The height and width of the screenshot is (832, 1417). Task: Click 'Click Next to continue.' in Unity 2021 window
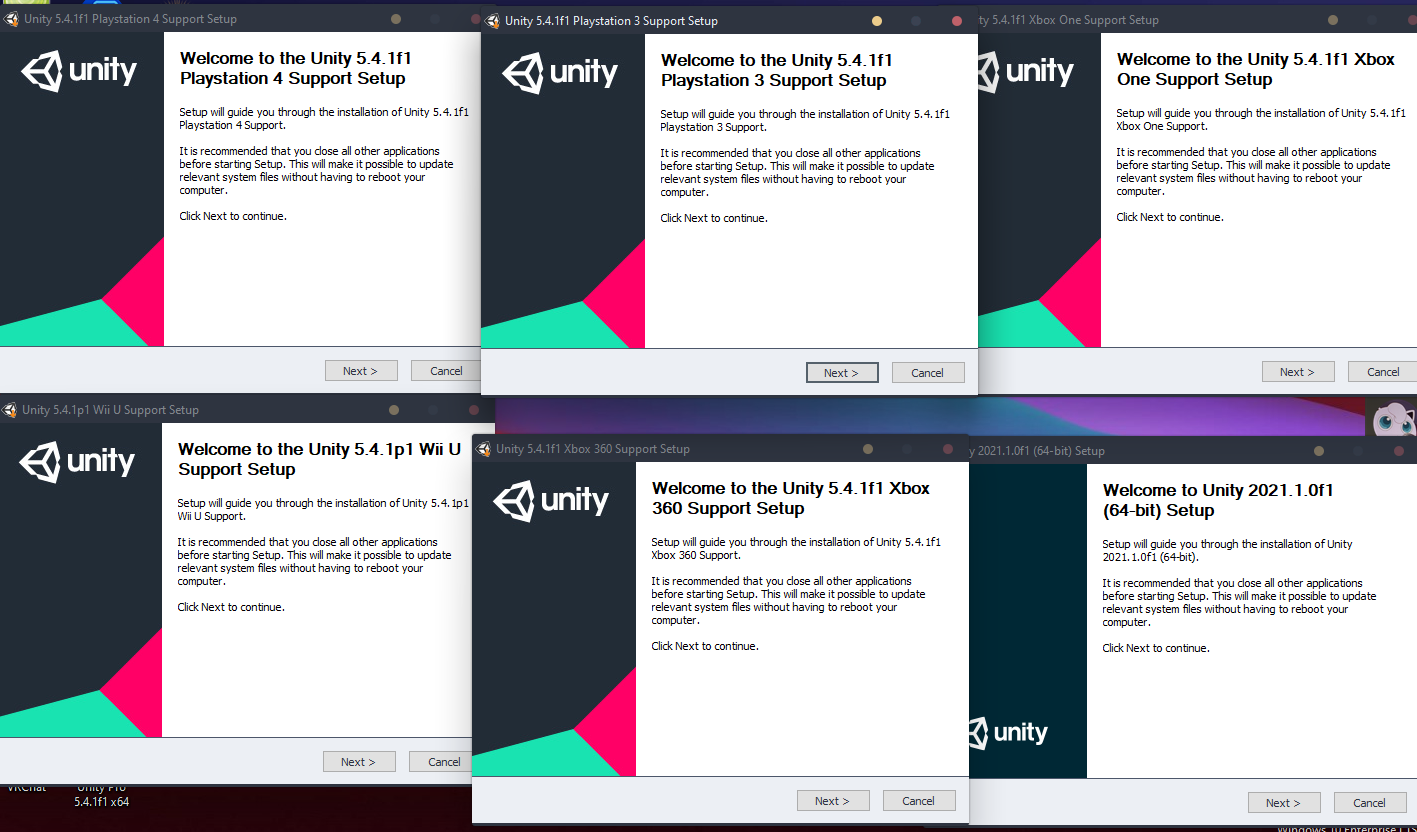click(x=1156, y=648)
